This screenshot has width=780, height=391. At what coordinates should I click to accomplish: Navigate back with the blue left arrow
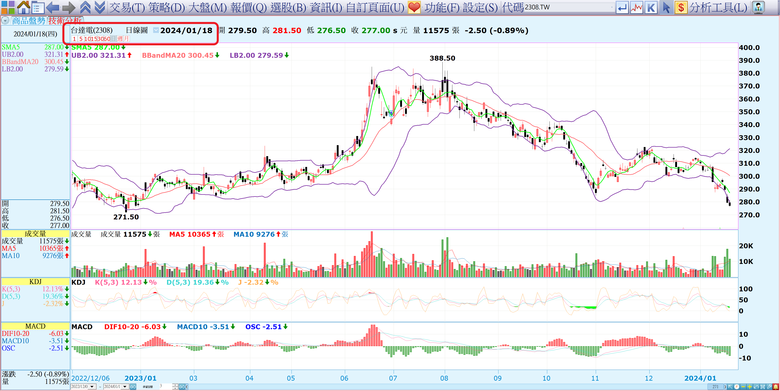pyautogui.click(x=53, y=7)
